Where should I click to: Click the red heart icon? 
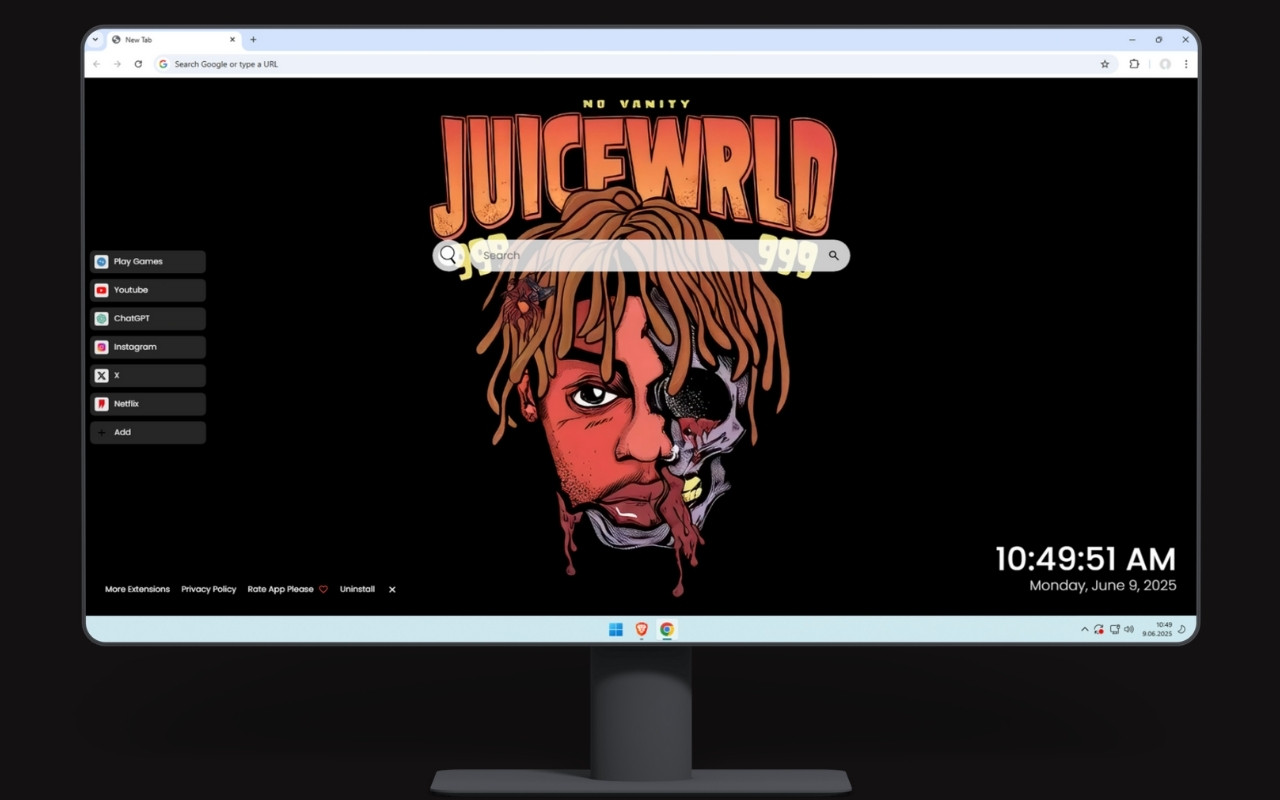(323, 590)
